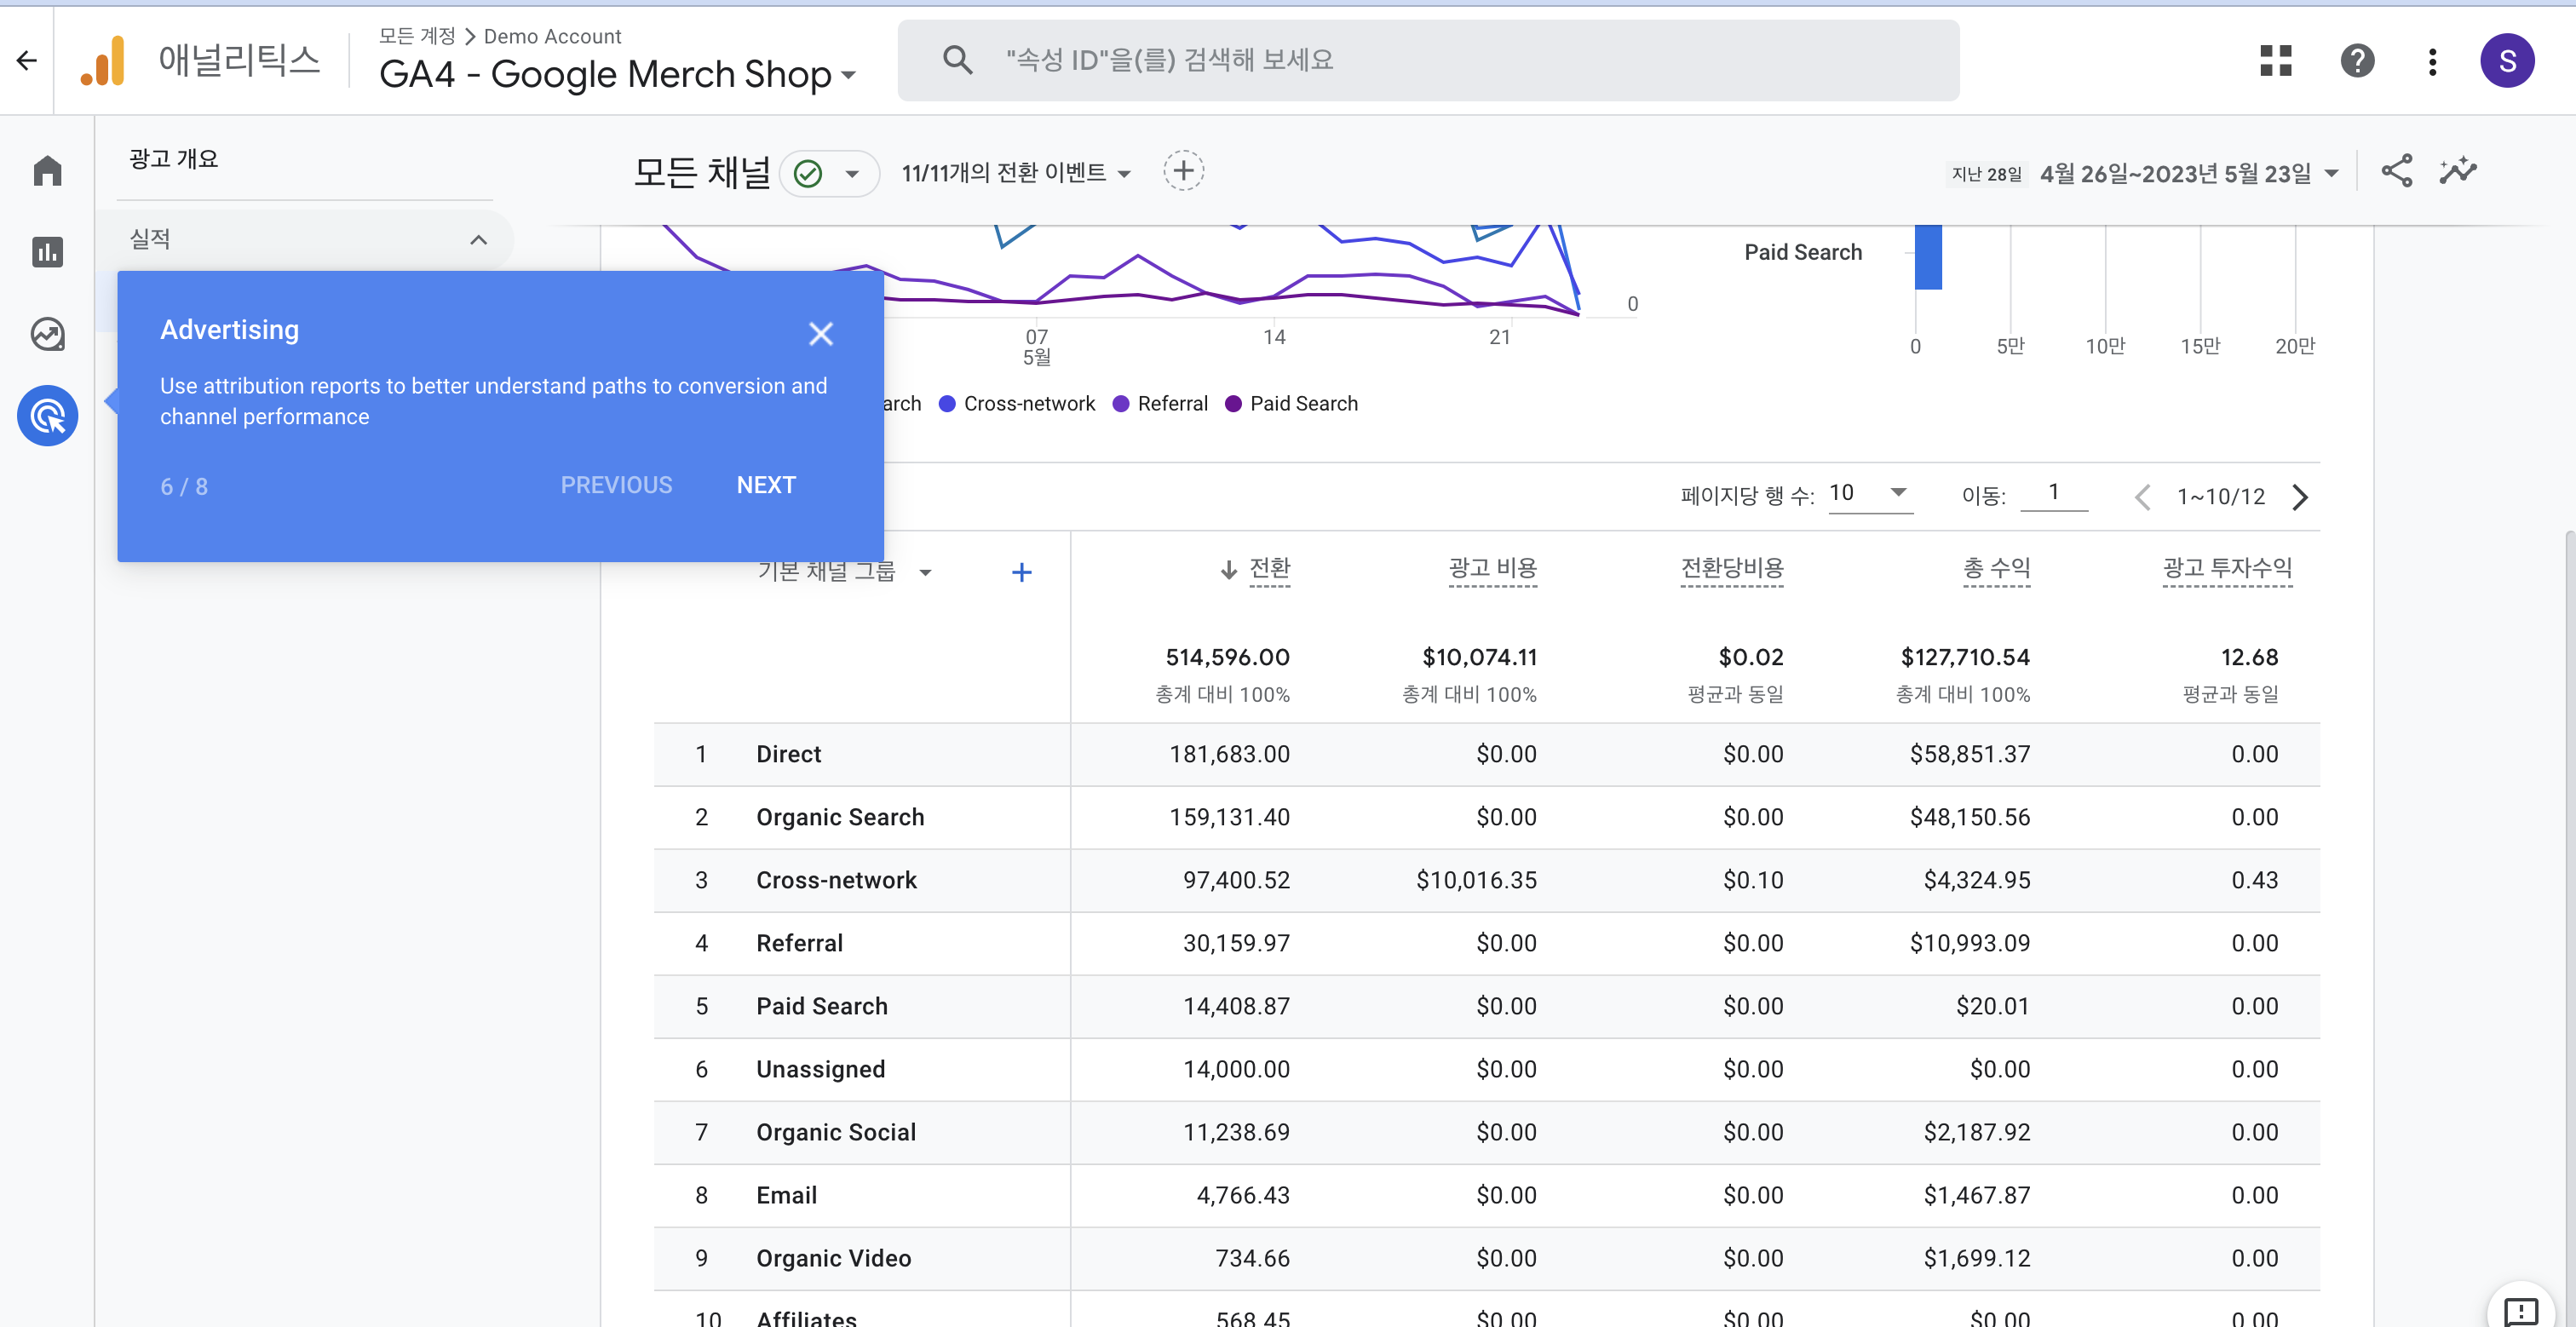Open the Insights sparkline icon
The height and width of the screenshot is (1327, 2576).
pyautogui.click(x=2458, y=171)
